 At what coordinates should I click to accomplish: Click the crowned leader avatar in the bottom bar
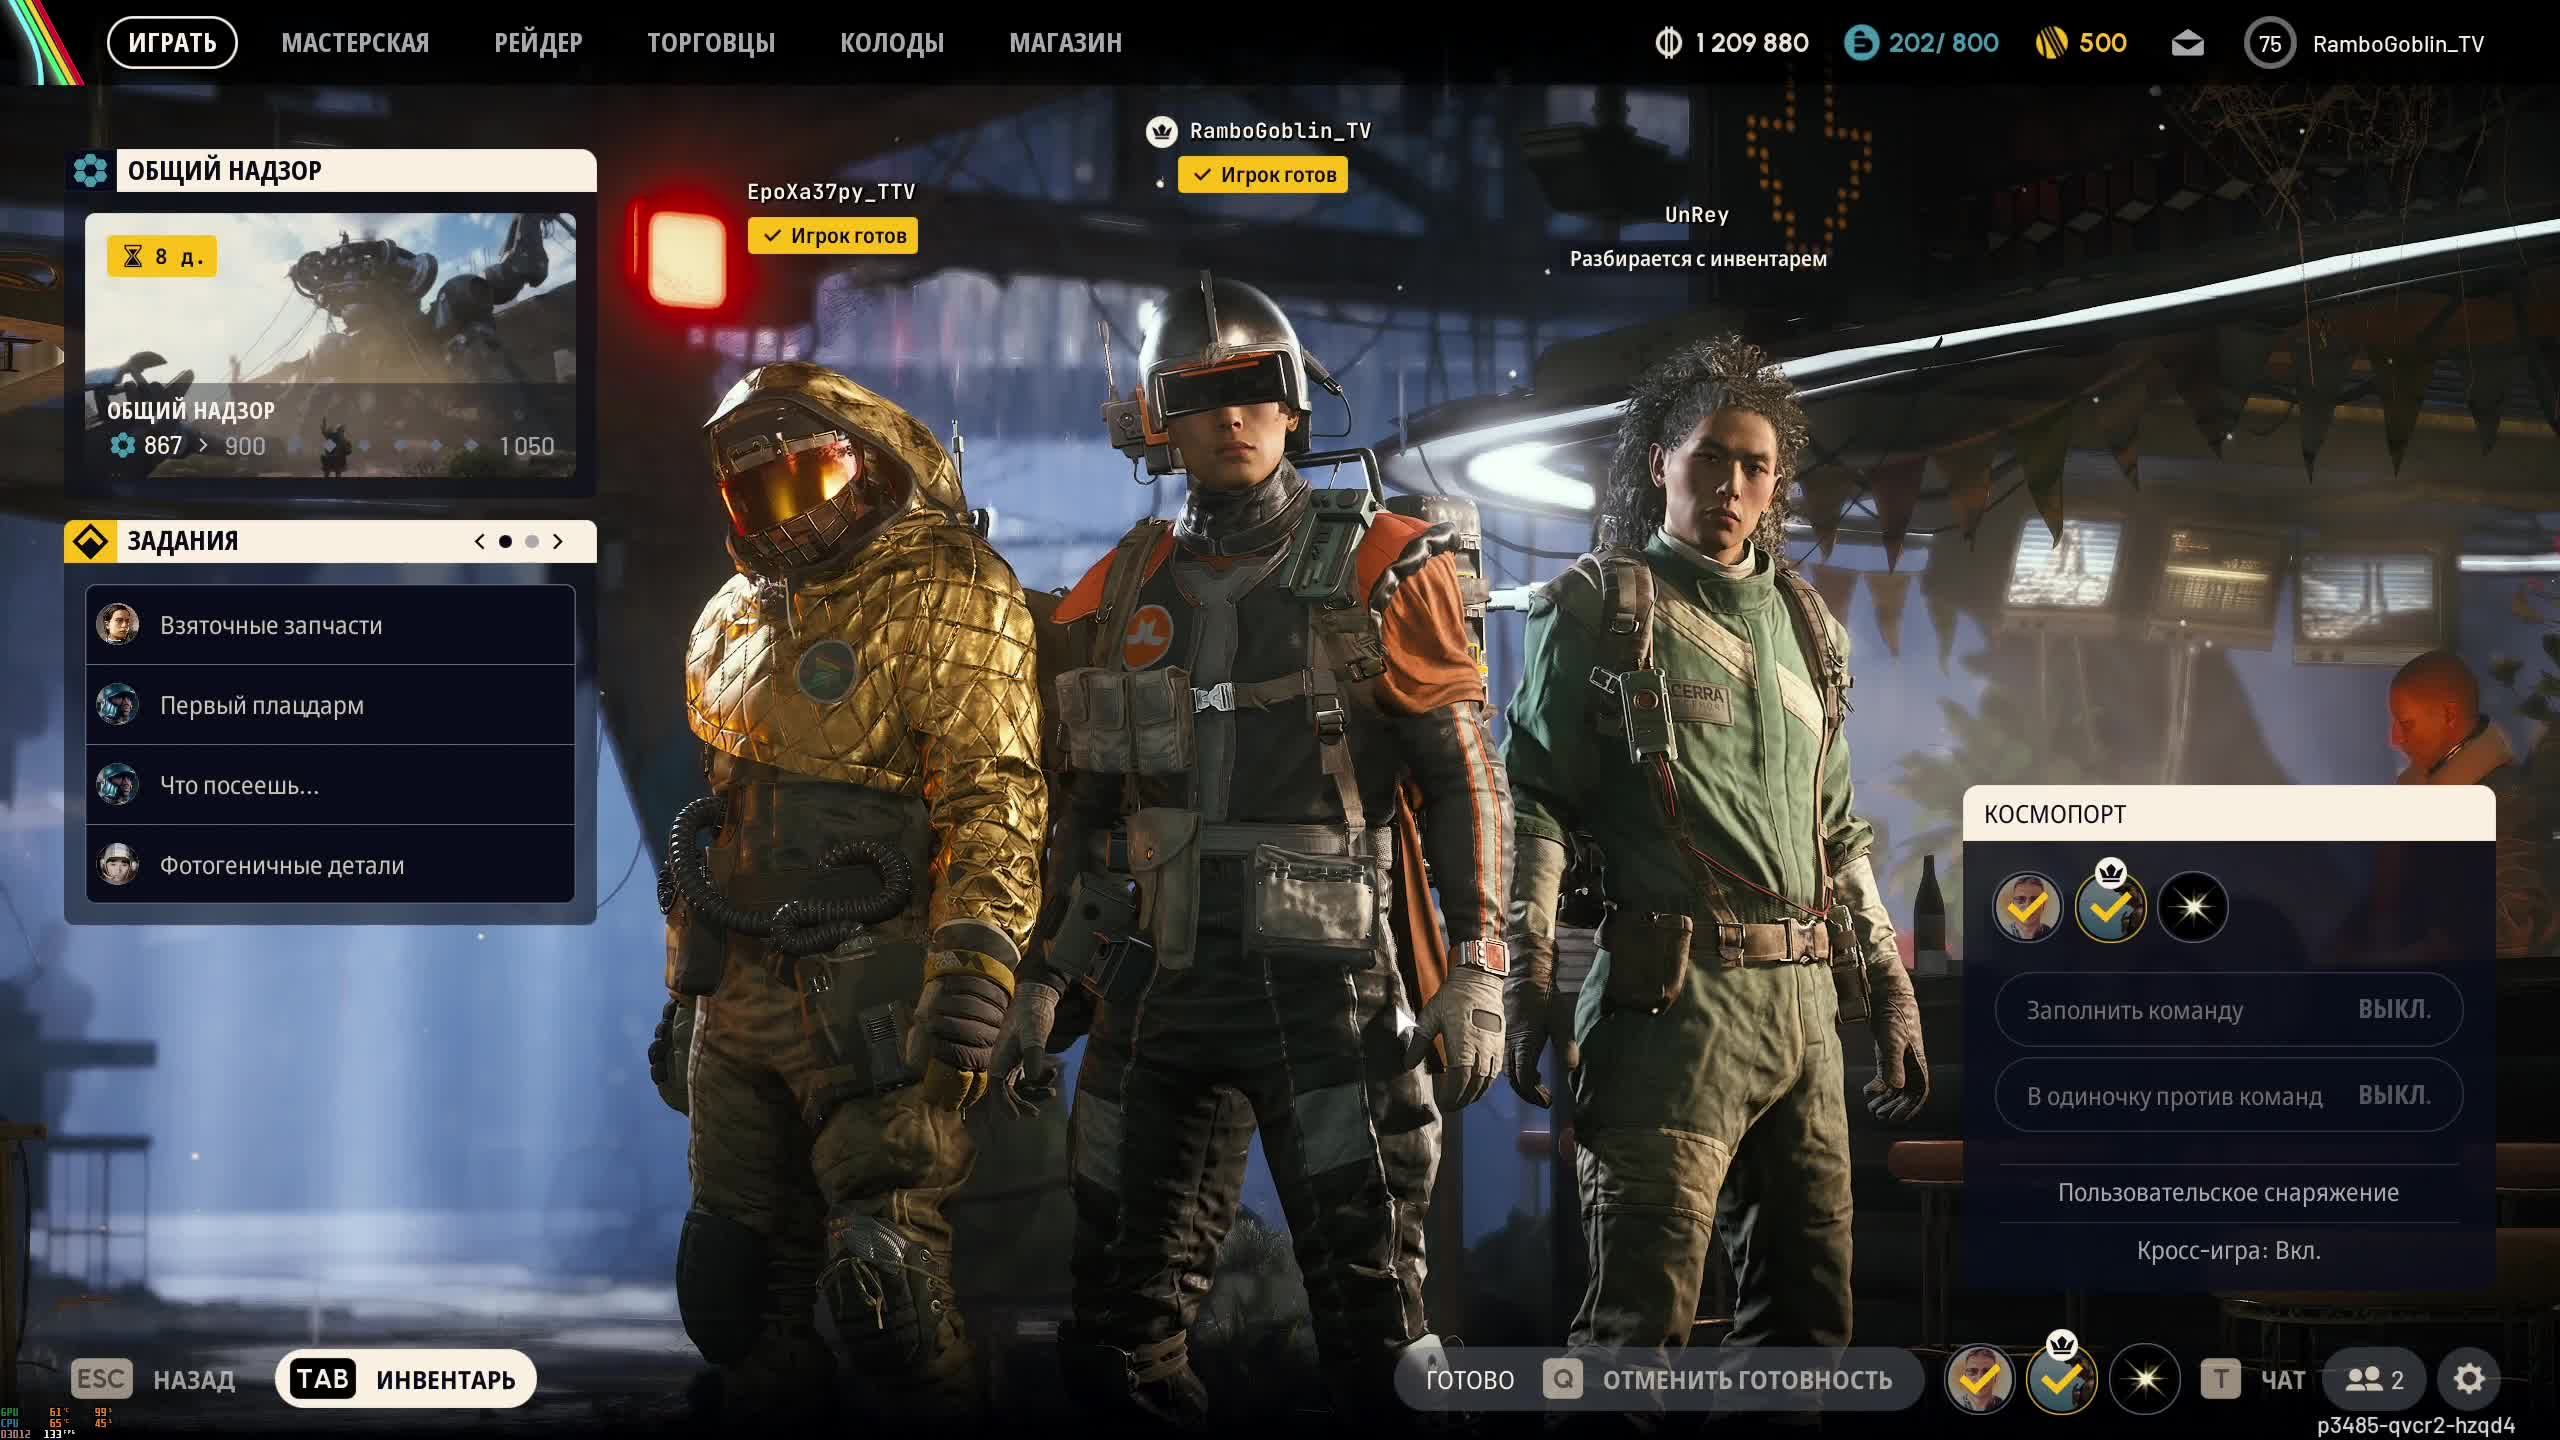pyautogui.click(x=2061, y=1379)
